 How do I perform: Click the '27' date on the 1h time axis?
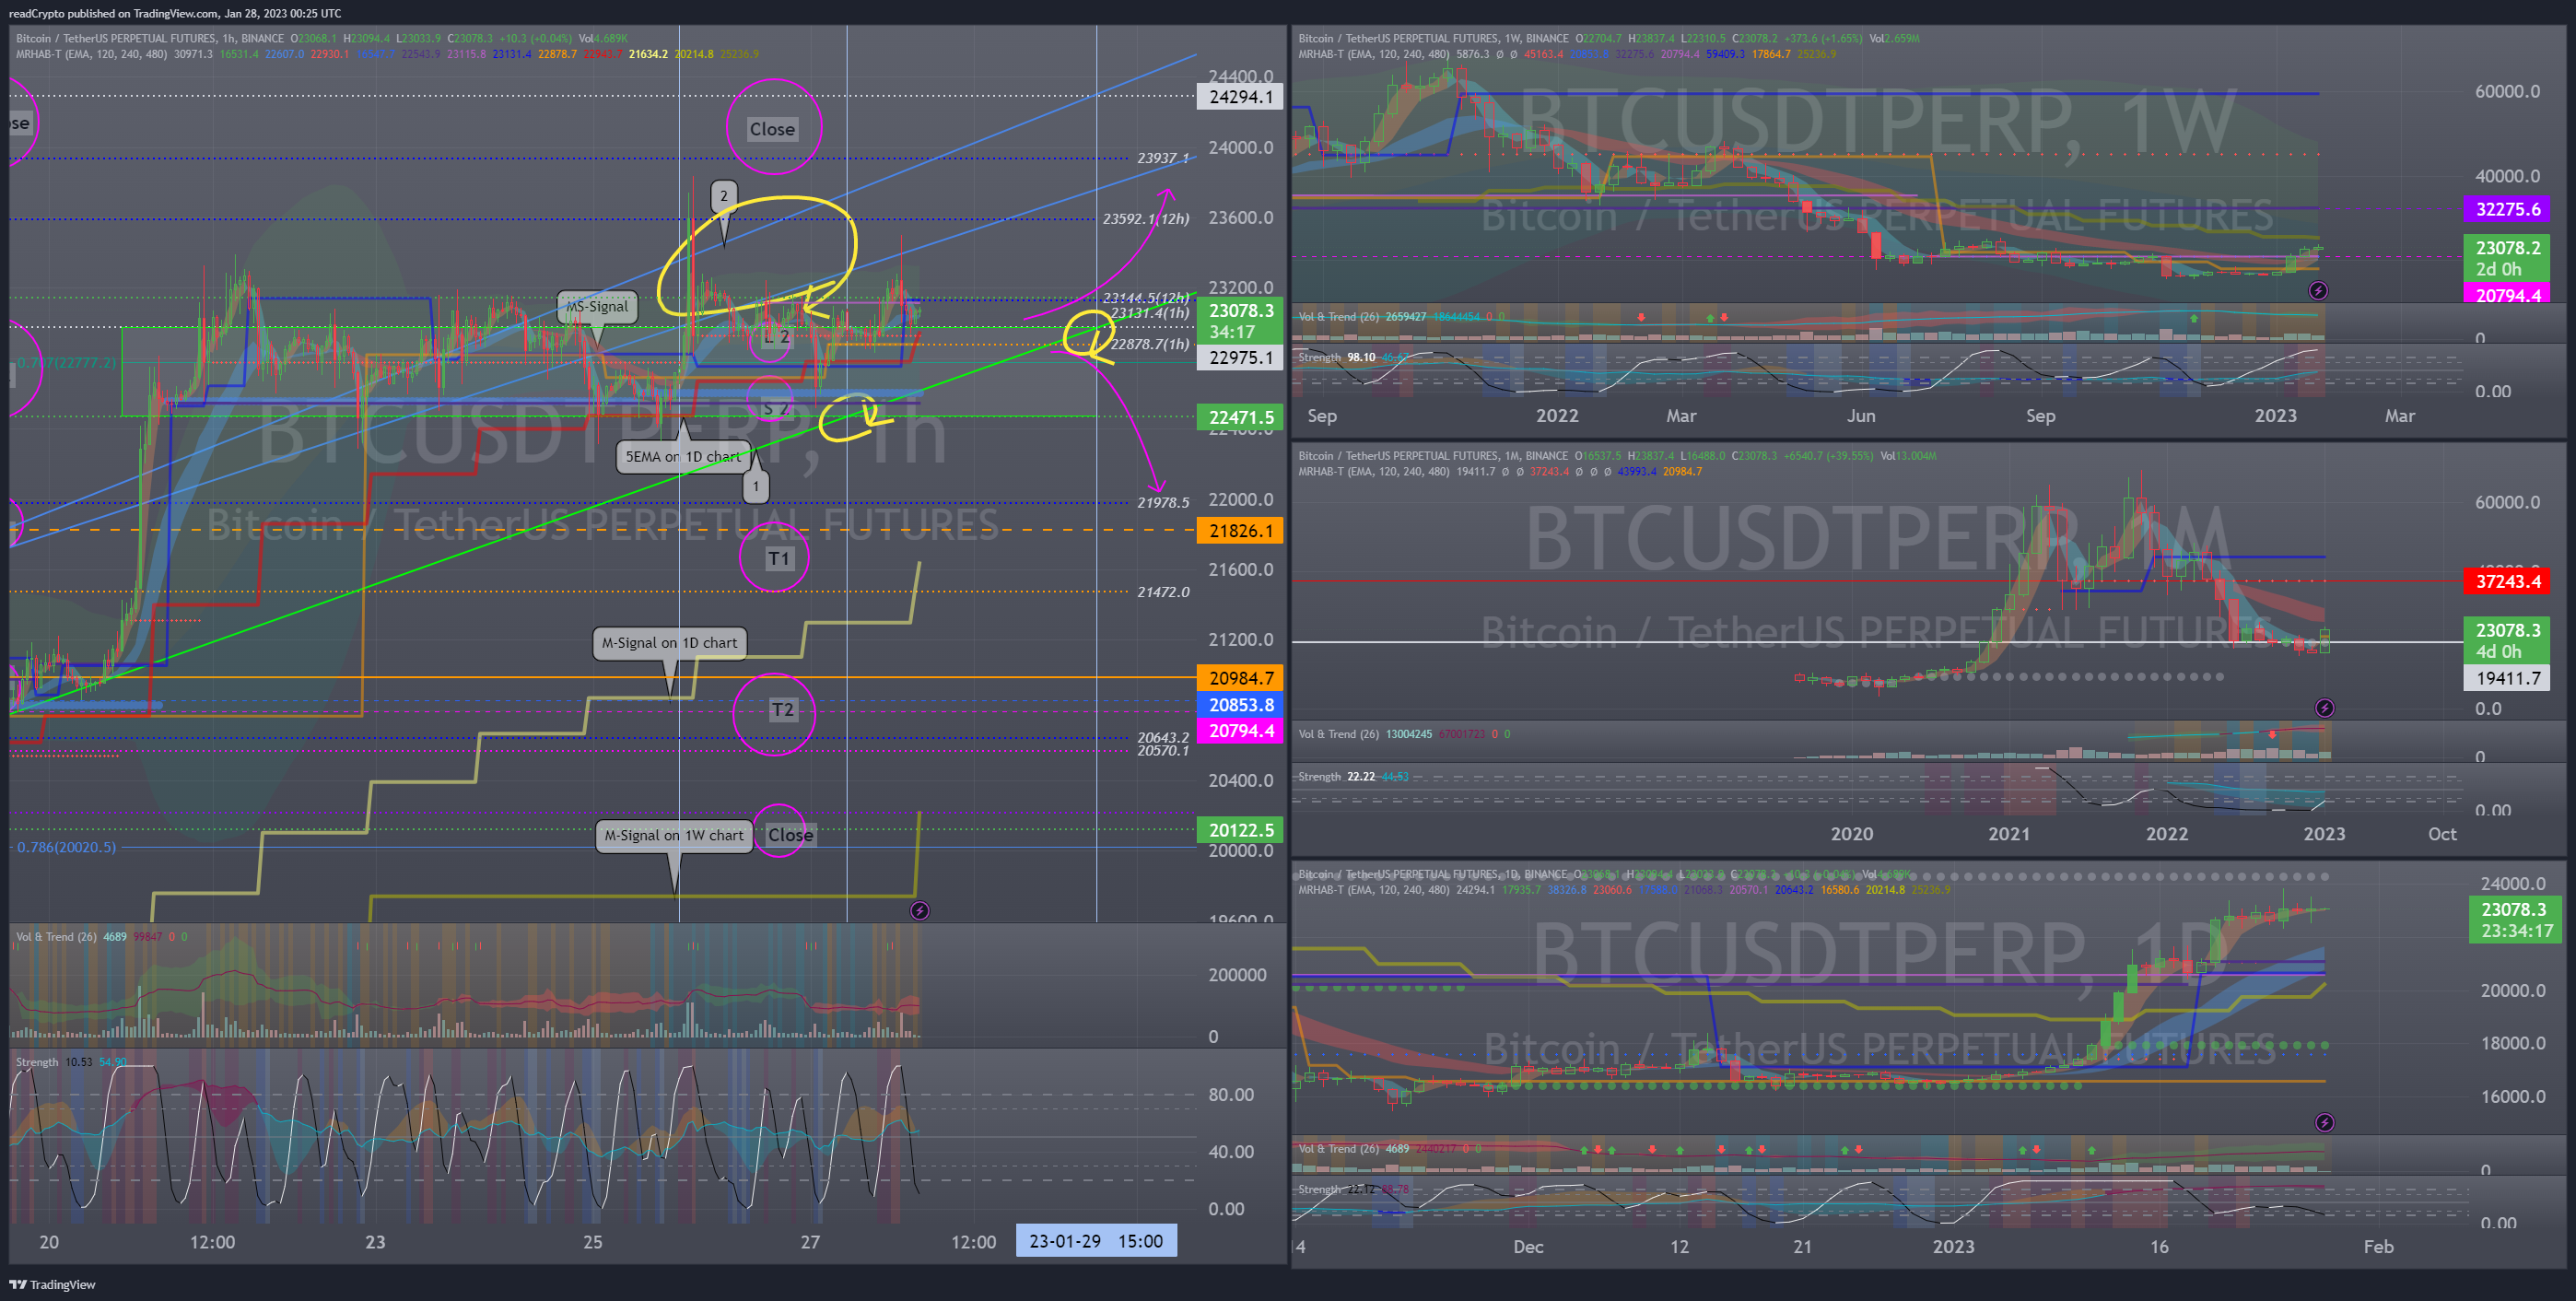(810, 1242)
